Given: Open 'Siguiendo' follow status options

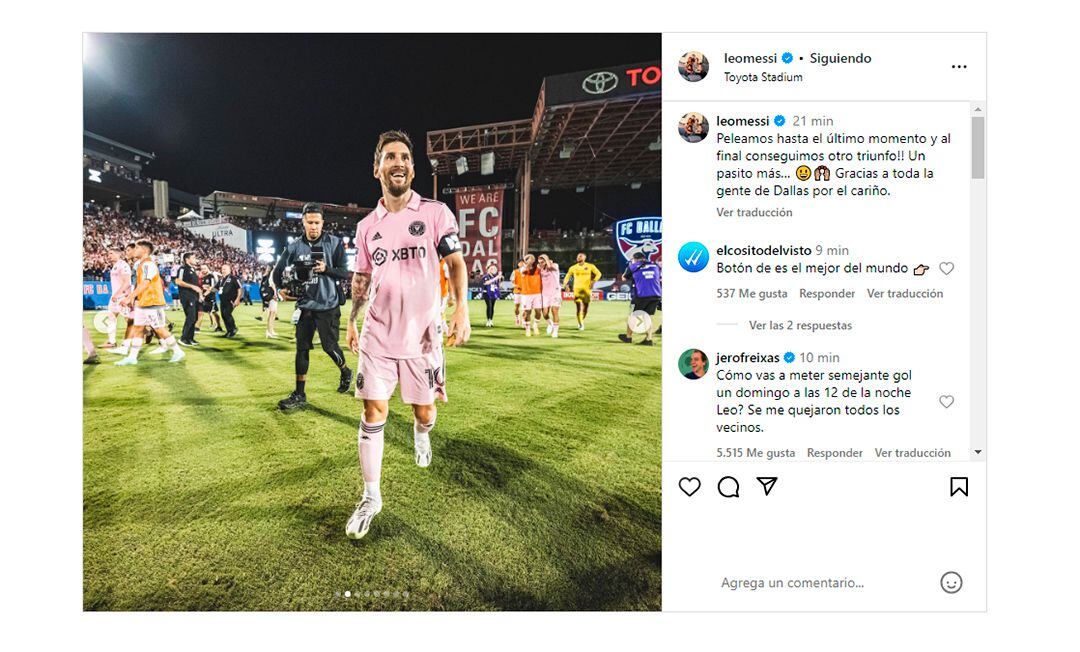Looking at the screenshot, I should (840, 58).
